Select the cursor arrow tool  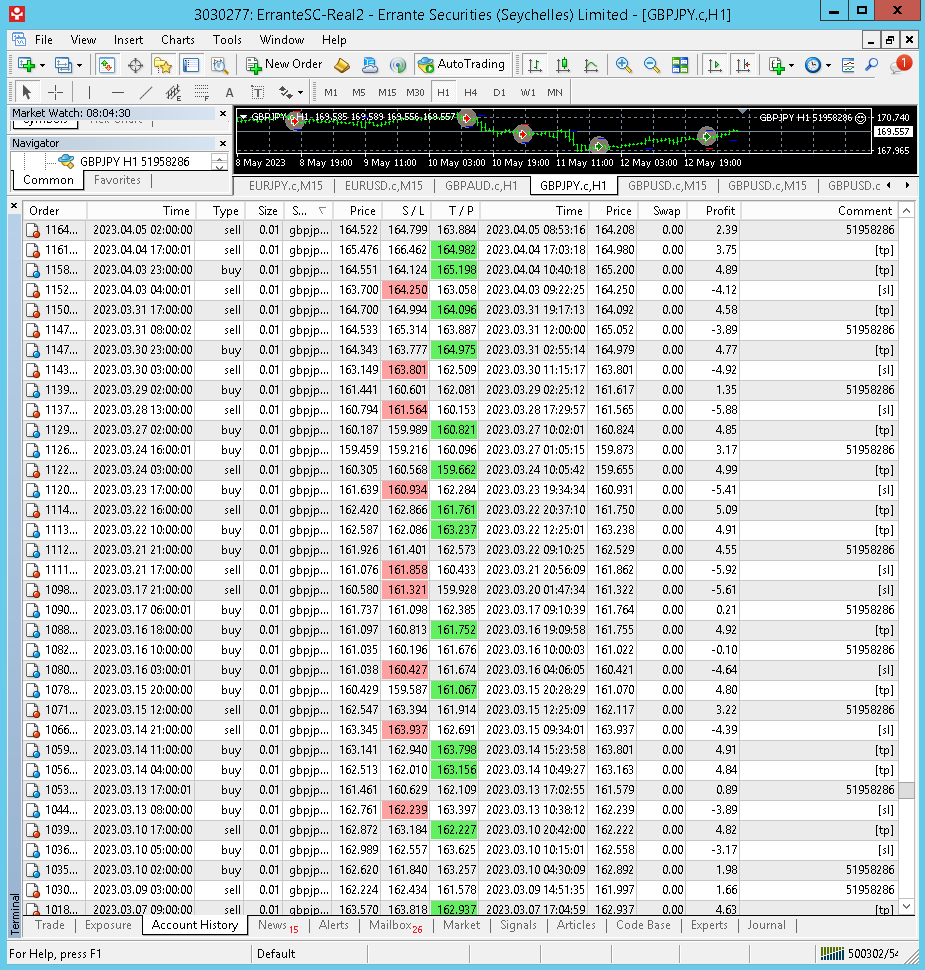pos(26,92)
